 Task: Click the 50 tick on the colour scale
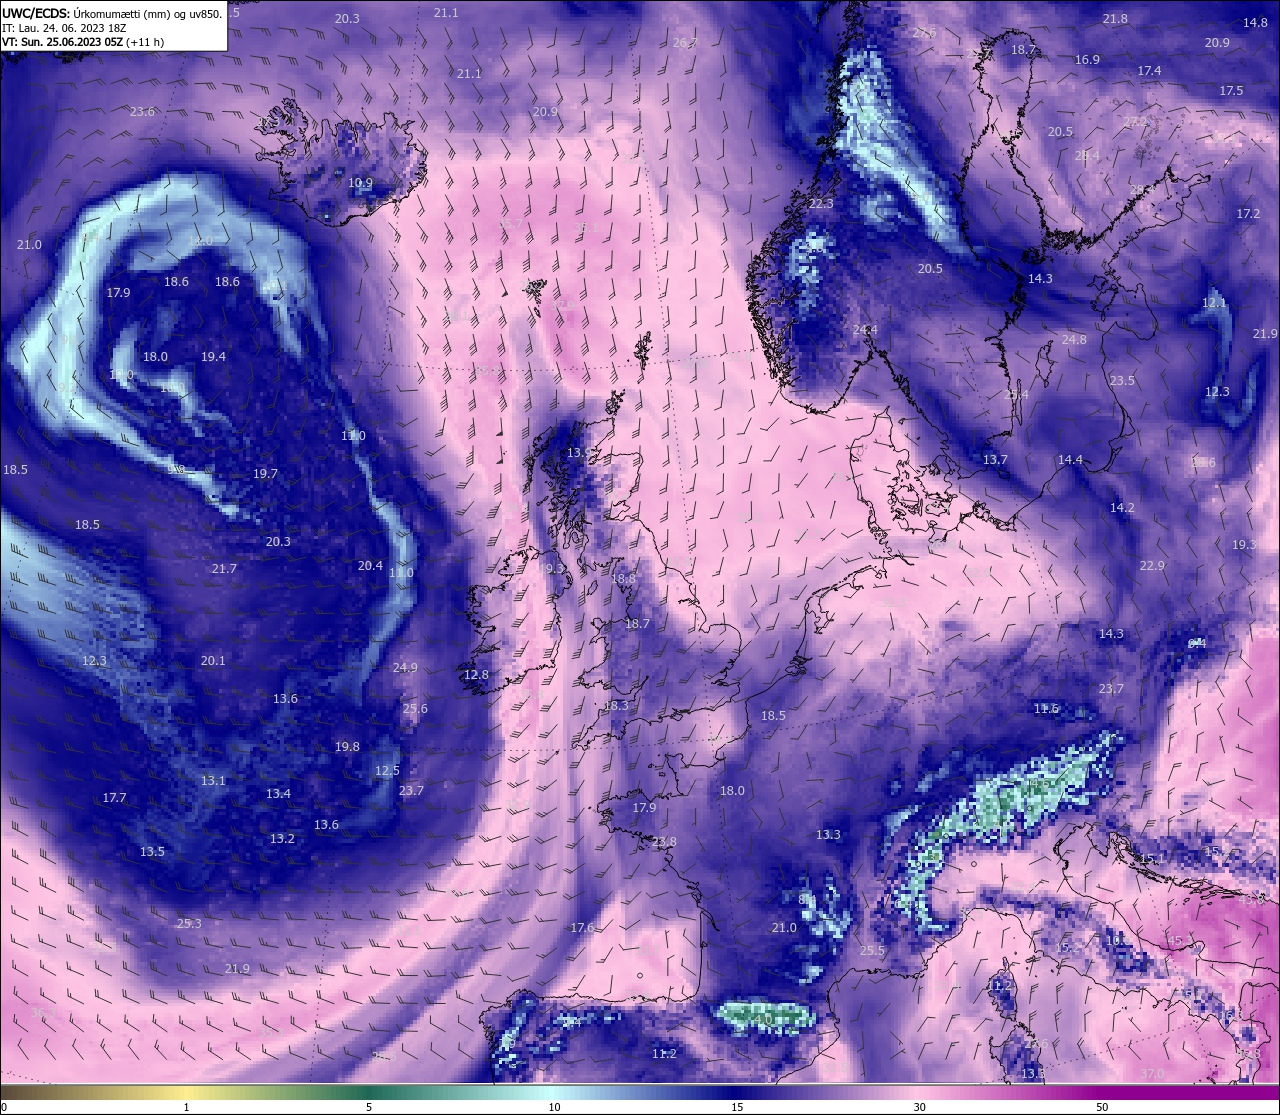click(x=1102, y=1107)
